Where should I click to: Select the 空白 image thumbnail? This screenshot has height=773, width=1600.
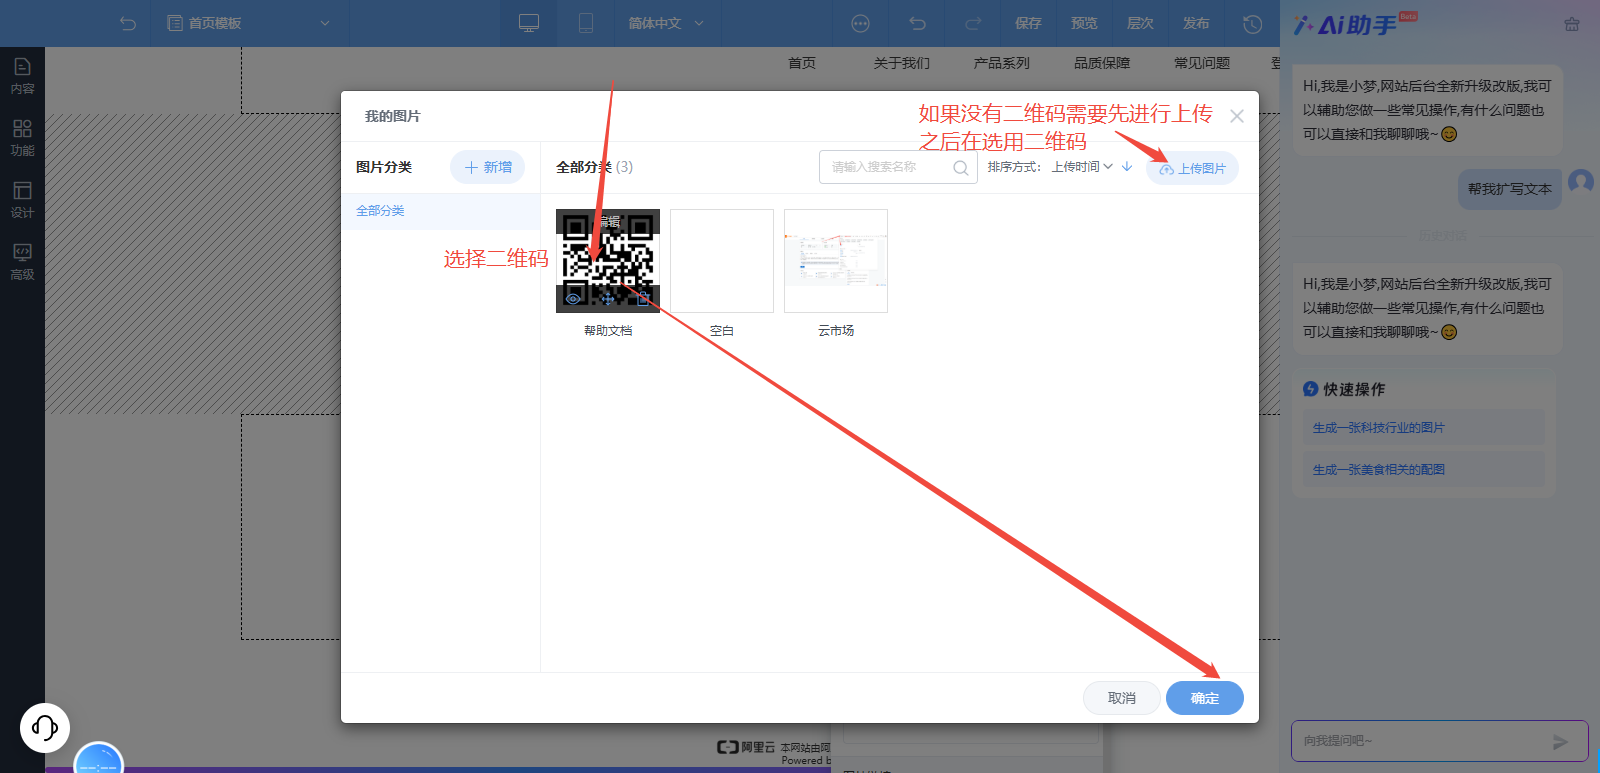click(x=722, y=261)
